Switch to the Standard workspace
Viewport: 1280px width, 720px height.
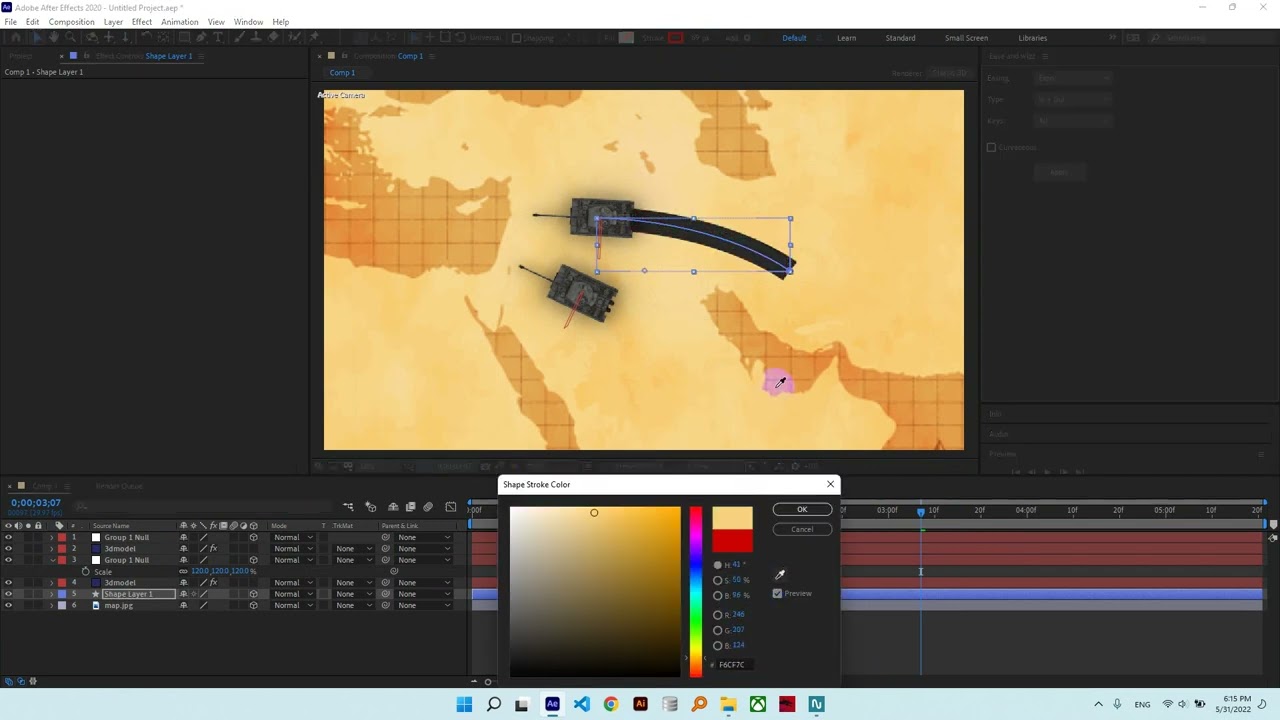900,38
